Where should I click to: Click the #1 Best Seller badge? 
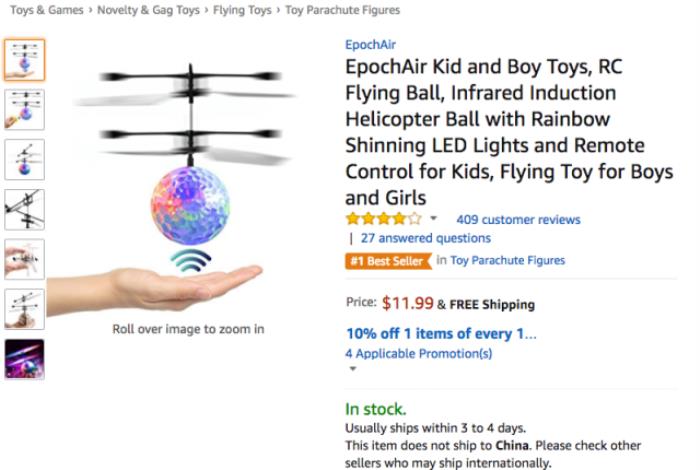(x=388, y=261)
